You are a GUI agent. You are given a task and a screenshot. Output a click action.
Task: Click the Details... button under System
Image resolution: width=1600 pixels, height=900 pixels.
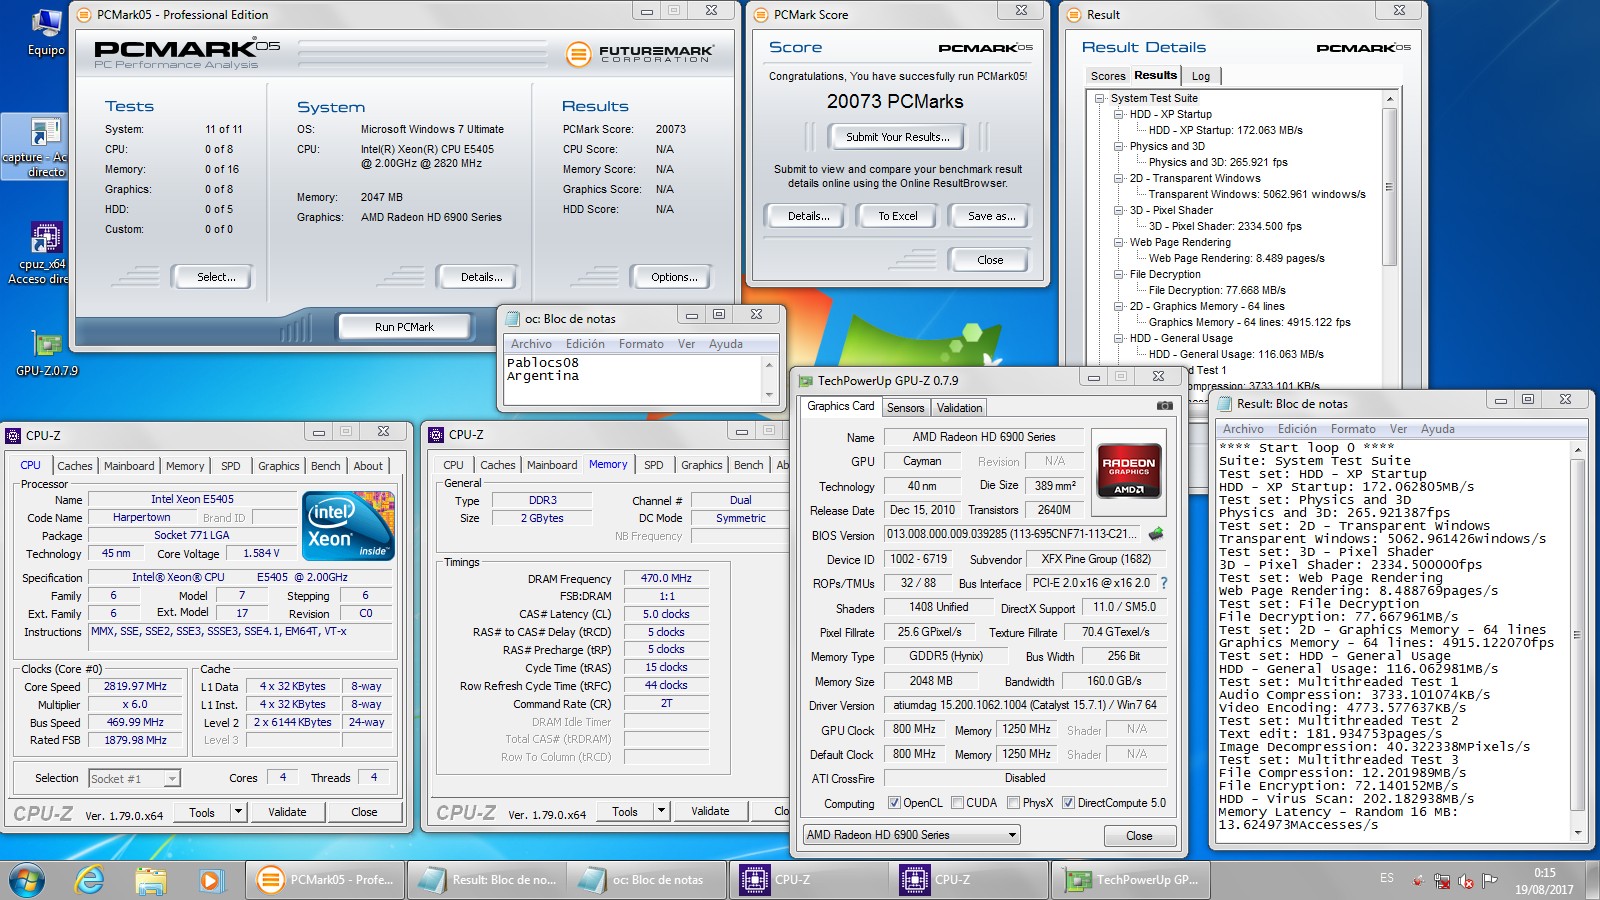[x=481, y=277]
